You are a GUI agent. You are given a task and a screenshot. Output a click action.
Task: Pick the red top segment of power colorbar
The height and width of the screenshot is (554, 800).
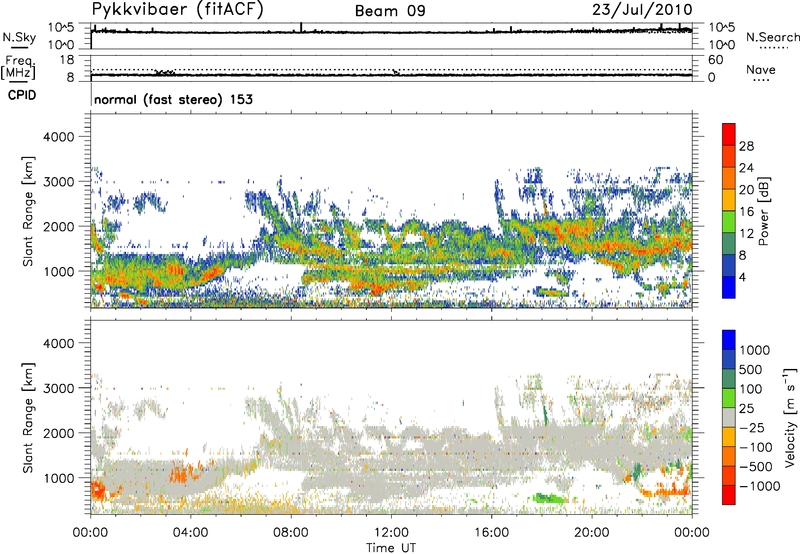pos(729,135)
